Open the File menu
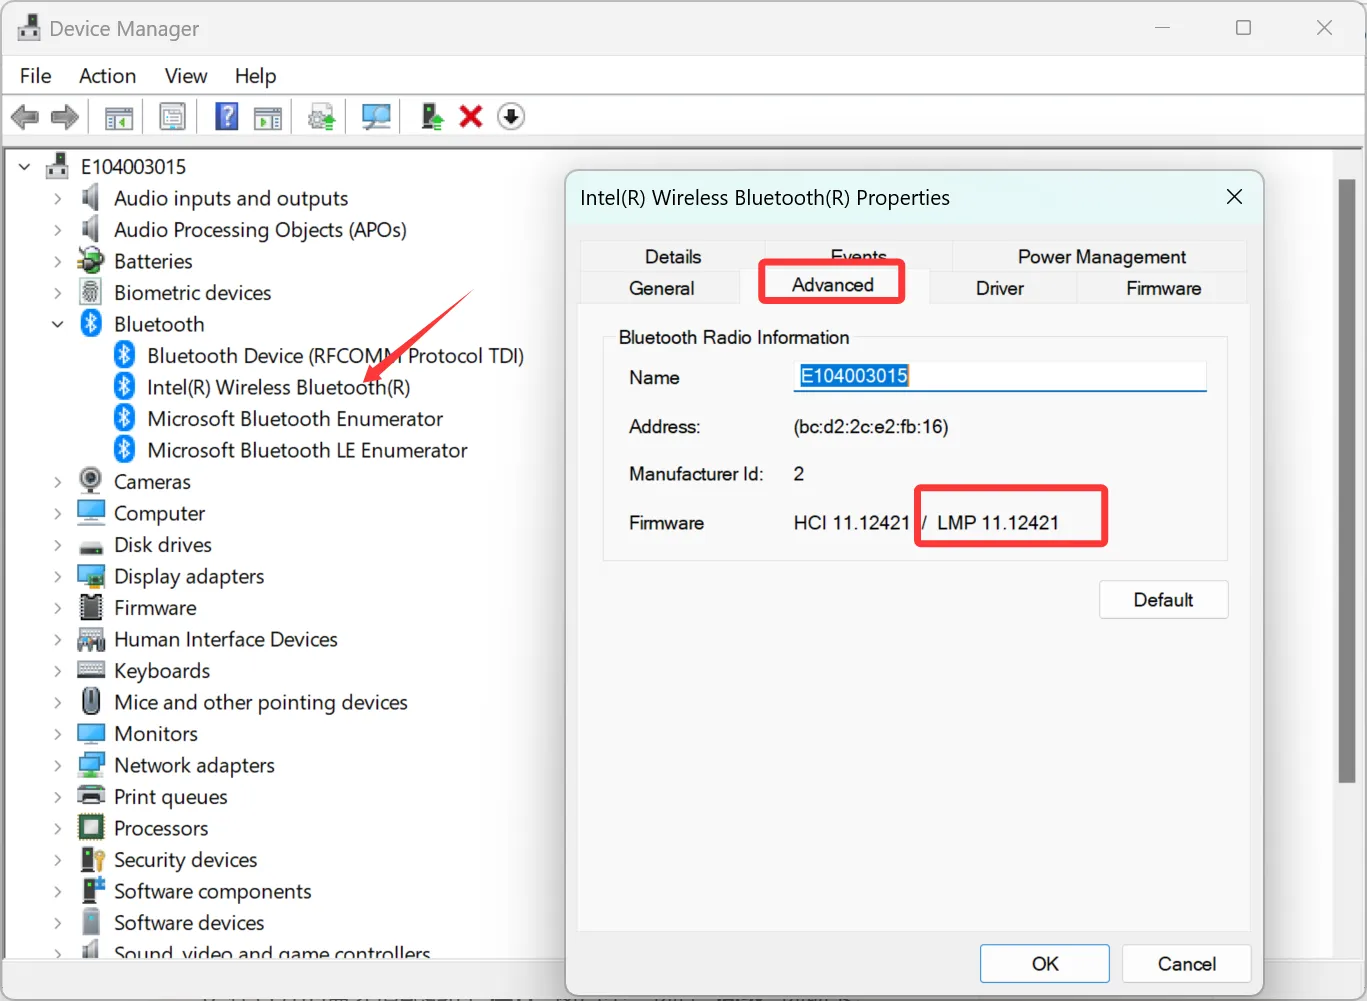Image resolution: width=1367 pixels, height=1001 pixels. click(36, 76)
